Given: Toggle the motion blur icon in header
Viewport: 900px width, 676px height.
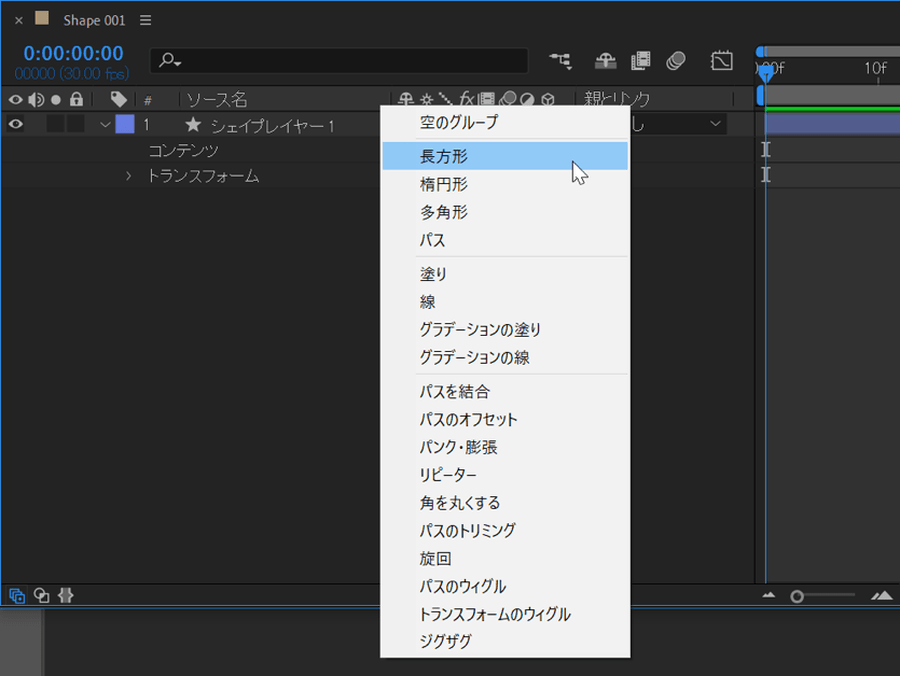Looking at the screenshot, I should [676, 61].
